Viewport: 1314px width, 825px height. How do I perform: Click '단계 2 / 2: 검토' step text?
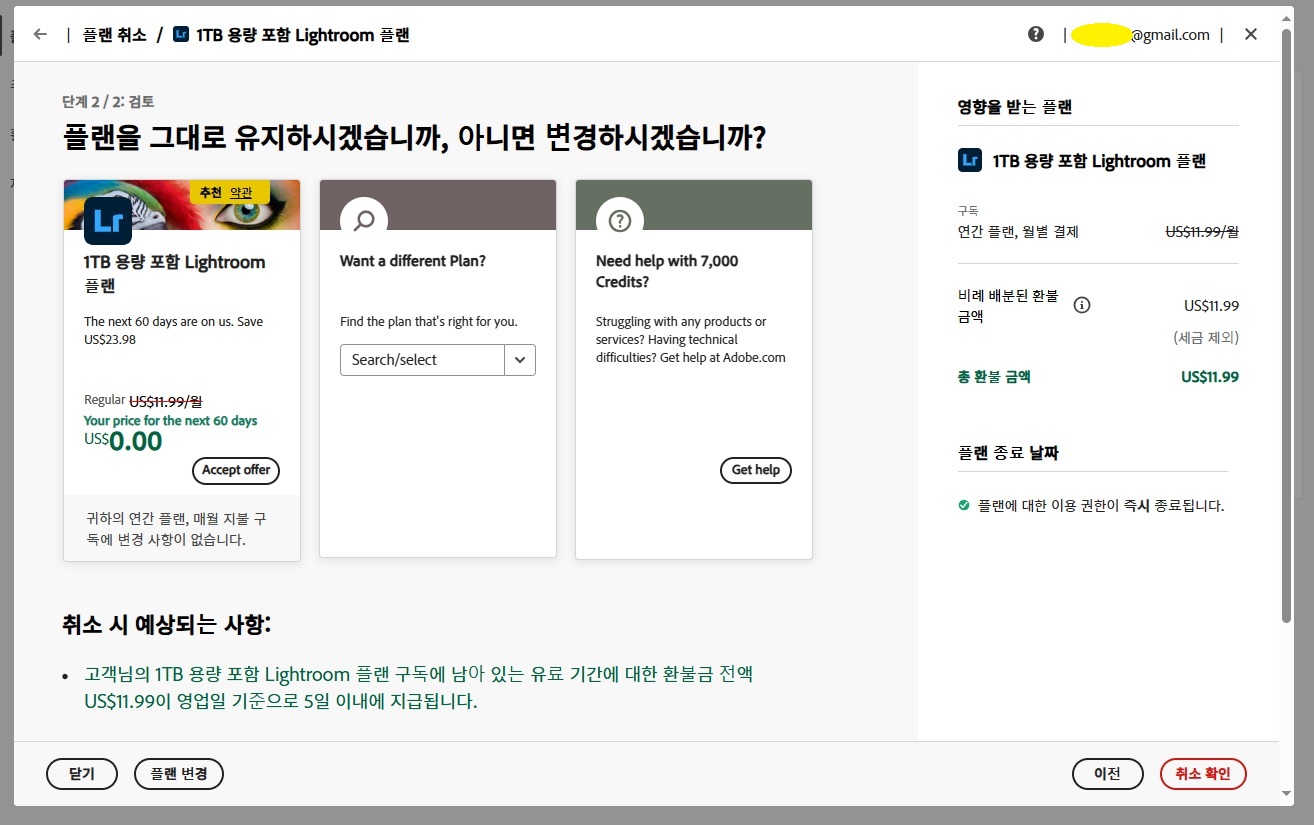click(108, 101)
